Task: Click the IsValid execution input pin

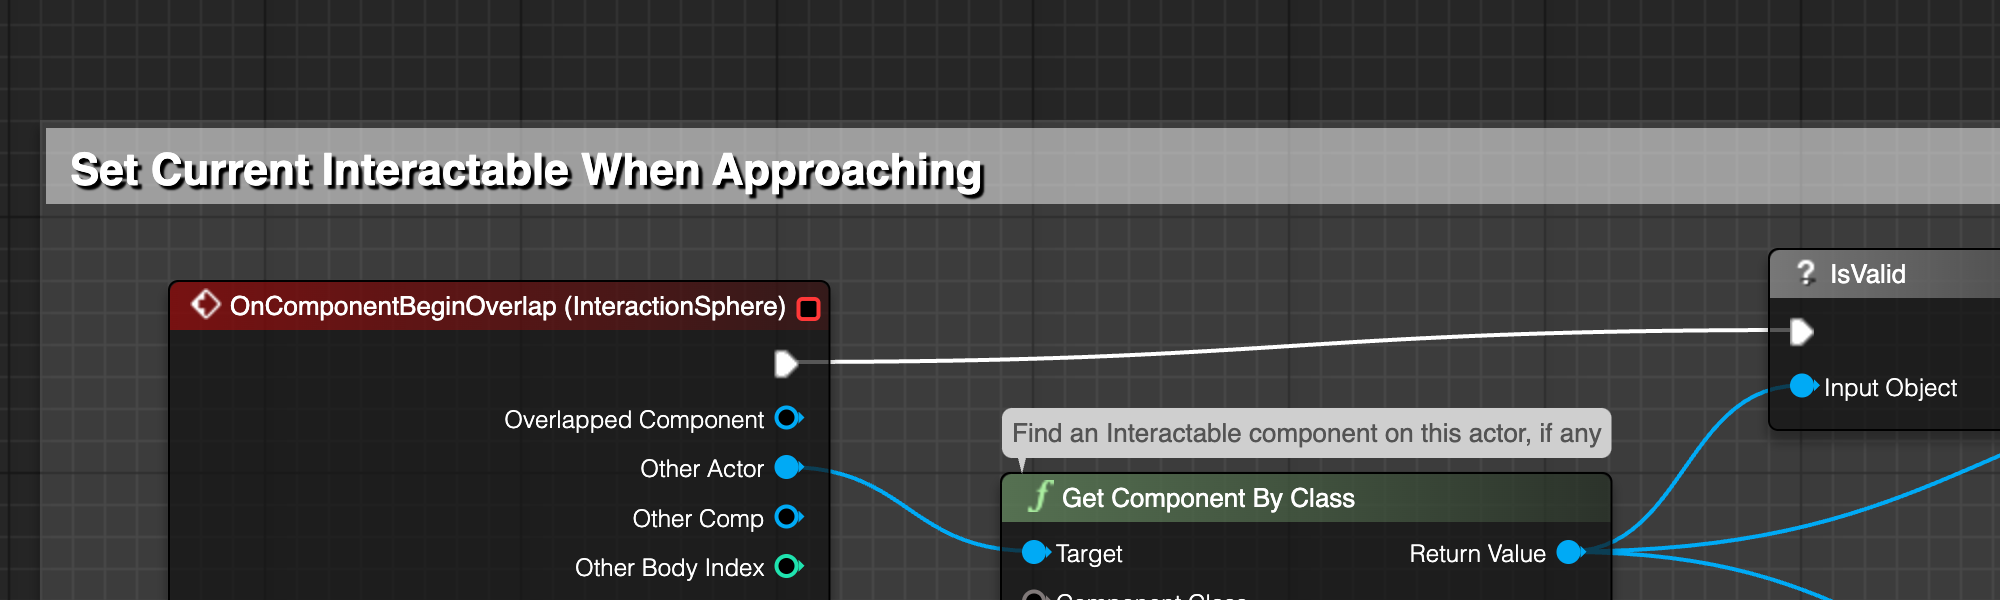Action: tap(1801, 332)
